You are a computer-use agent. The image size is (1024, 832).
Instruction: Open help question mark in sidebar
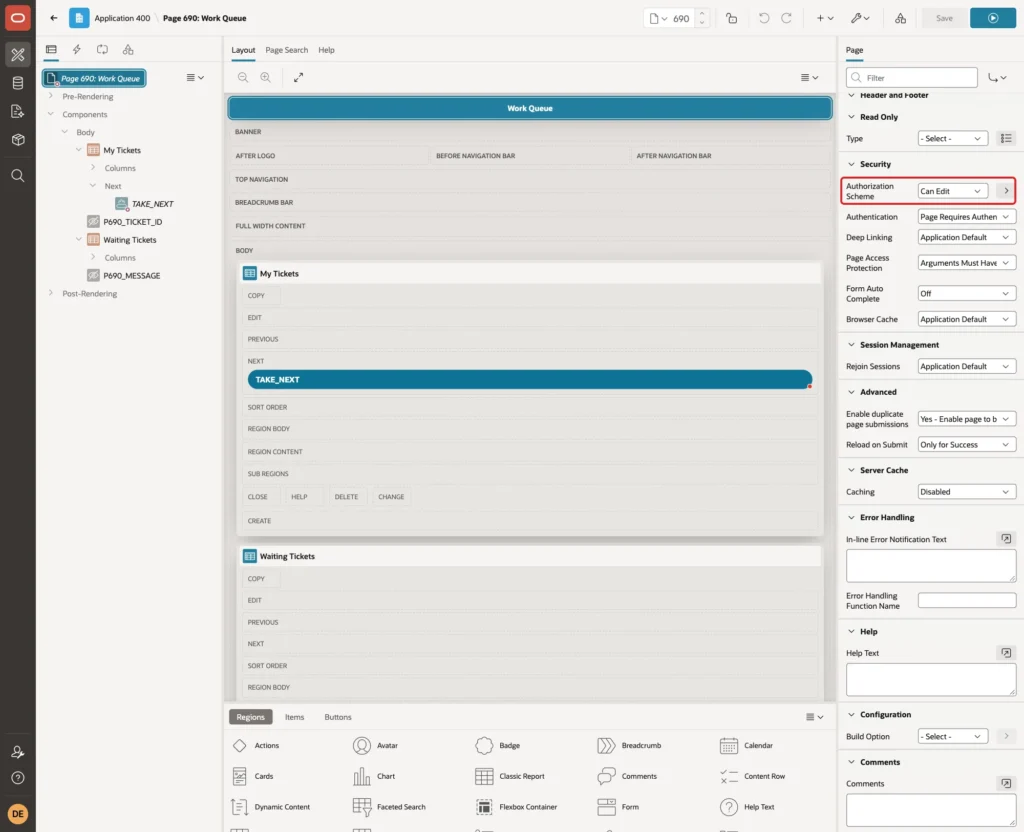click(18, 778)
